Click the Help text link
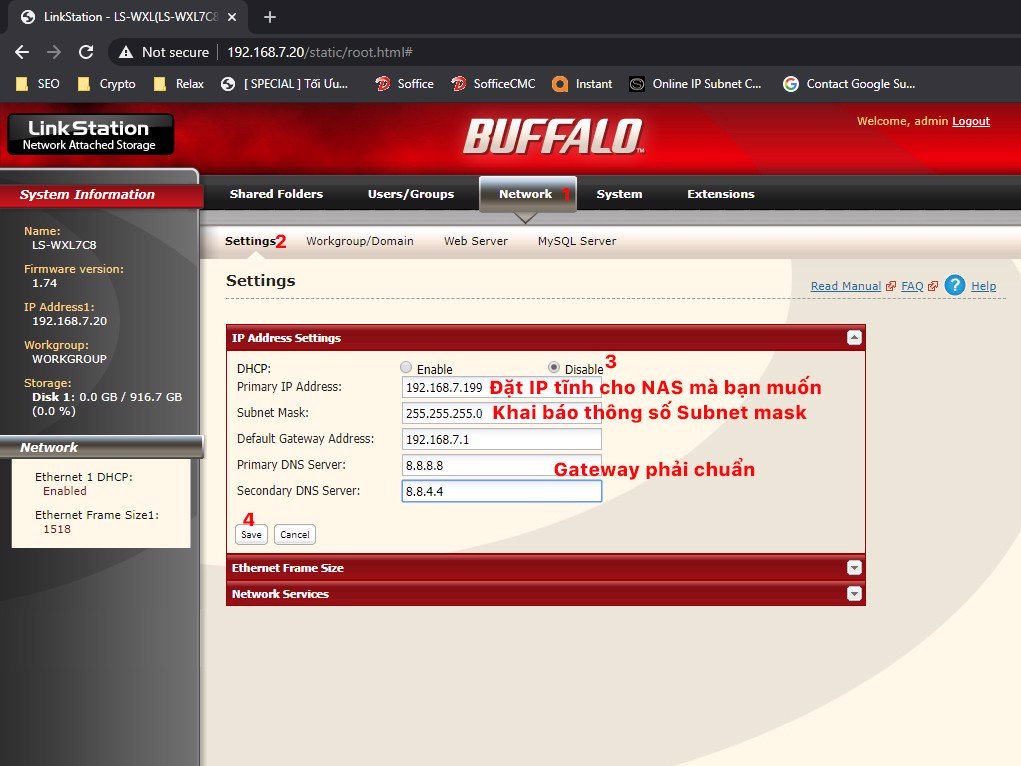Viewport: 1021px width, 766px height. pyautogui.click(x=983, y=286)
